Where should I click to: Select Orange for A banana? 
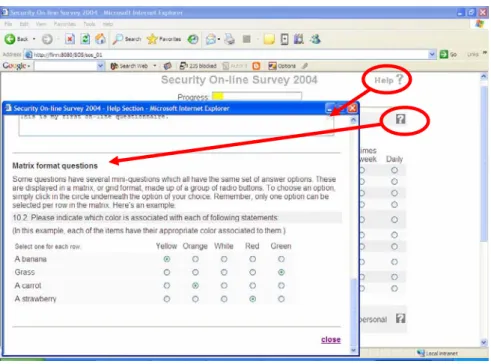point(195,259)
